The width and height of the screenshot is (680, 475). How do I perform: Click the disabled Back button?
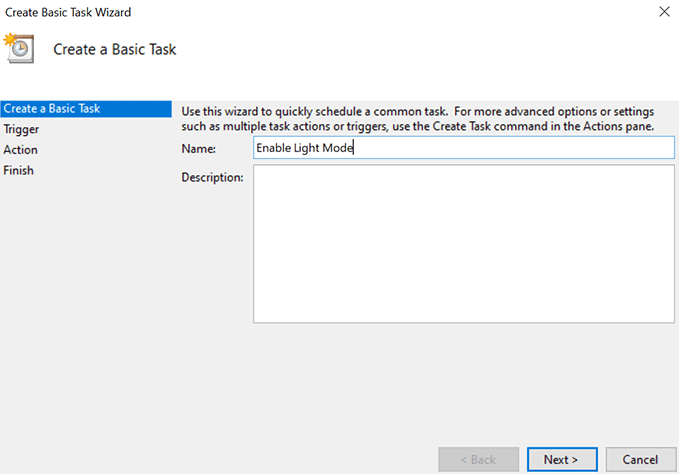tap(478, 459)
